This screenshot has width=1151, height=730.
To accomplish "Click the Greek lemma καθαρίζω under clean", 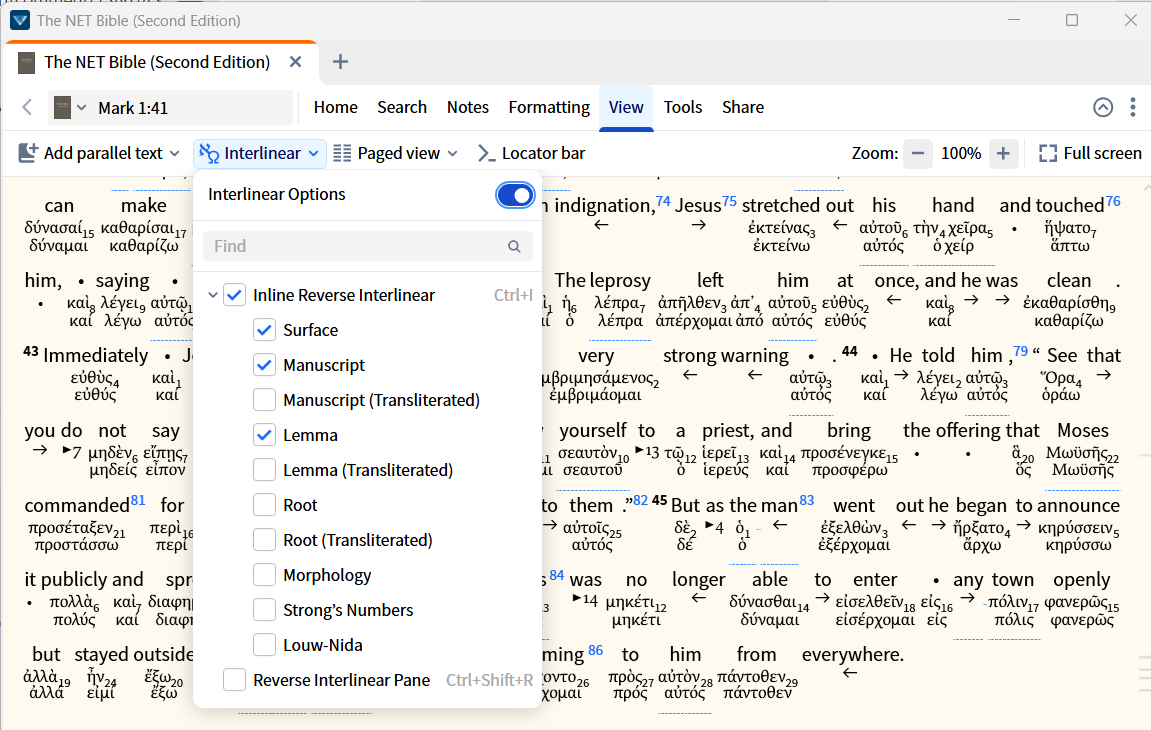I will 1069,321.
